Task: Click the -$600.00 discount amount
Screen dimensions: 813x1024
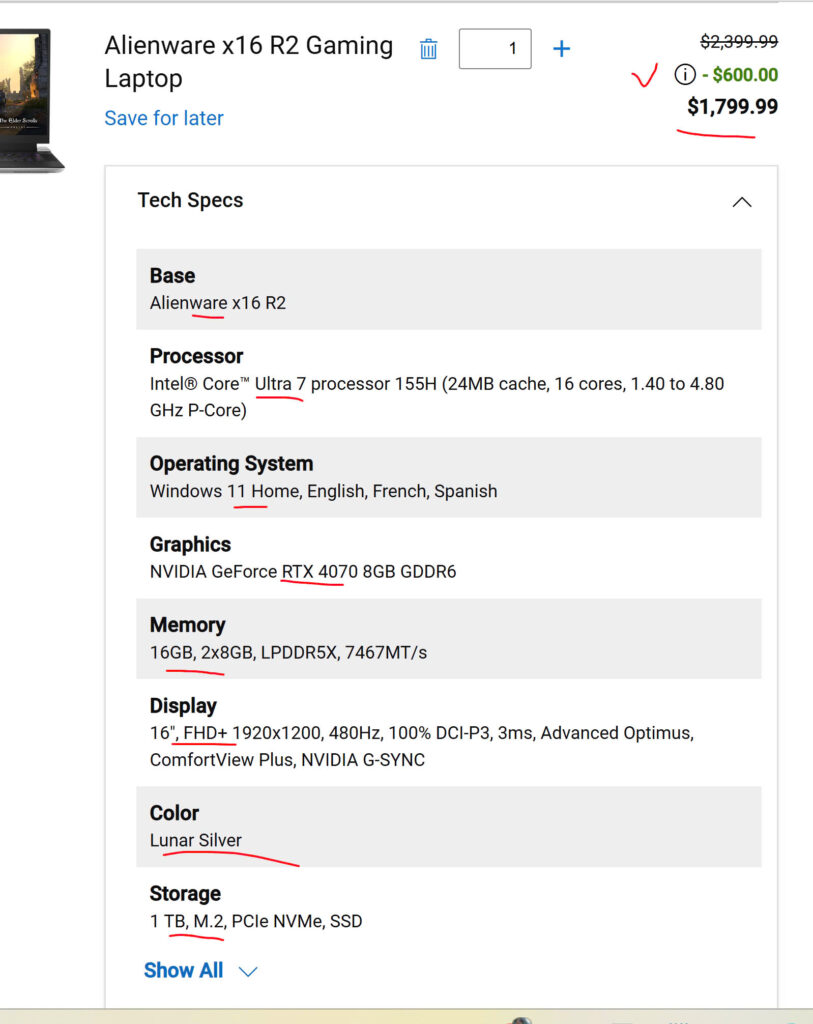Action: 740,74
